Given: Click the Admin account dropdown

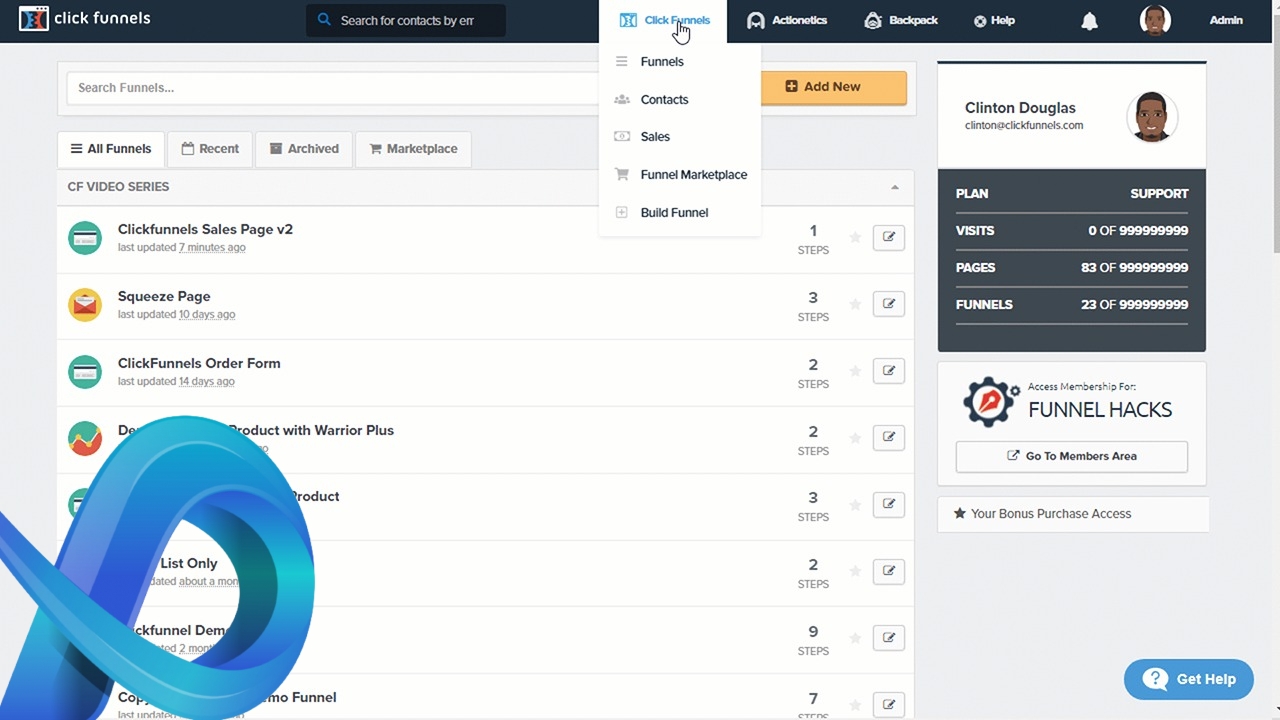Looking at the screenshot, I should pos(1226,20).
